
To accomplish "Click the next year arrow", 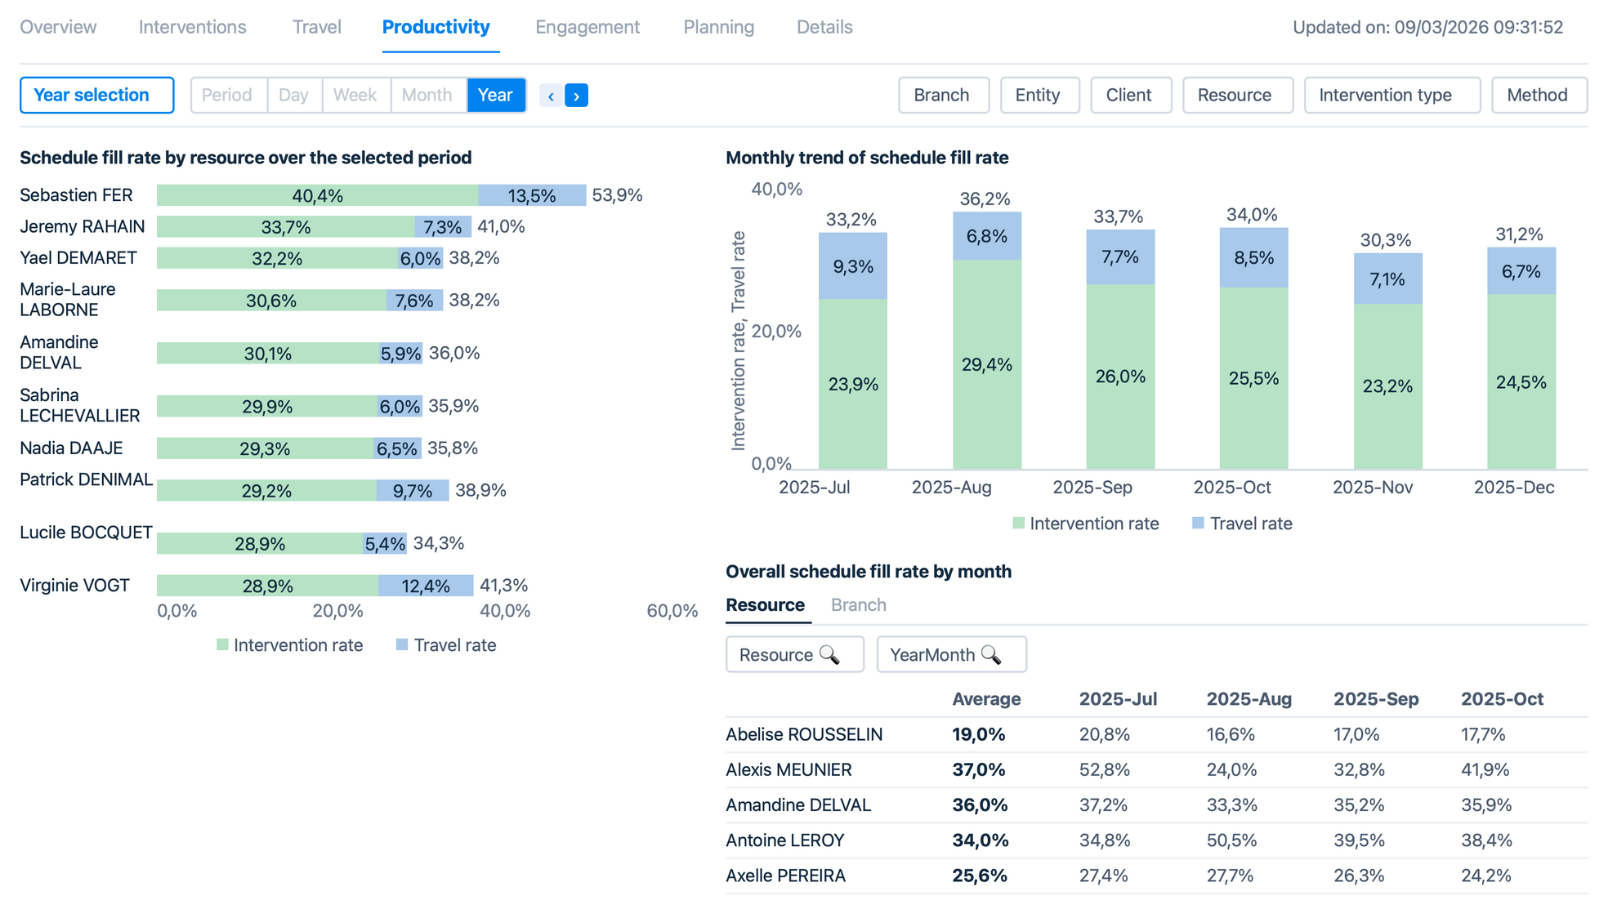I will point(576,96).
